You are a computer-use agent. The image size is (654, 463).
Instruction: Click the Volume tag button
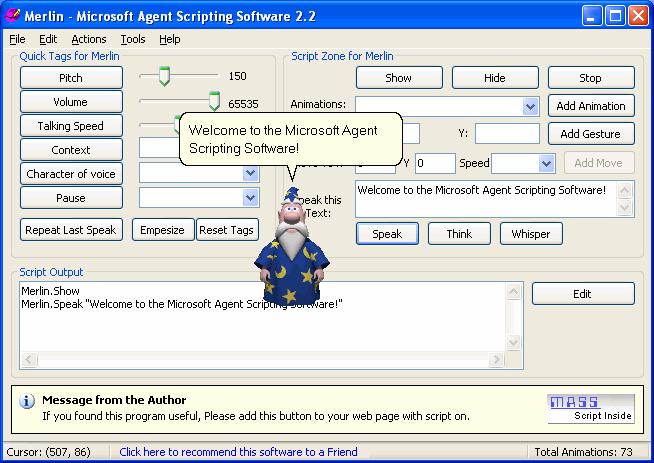tap(71, 102)
